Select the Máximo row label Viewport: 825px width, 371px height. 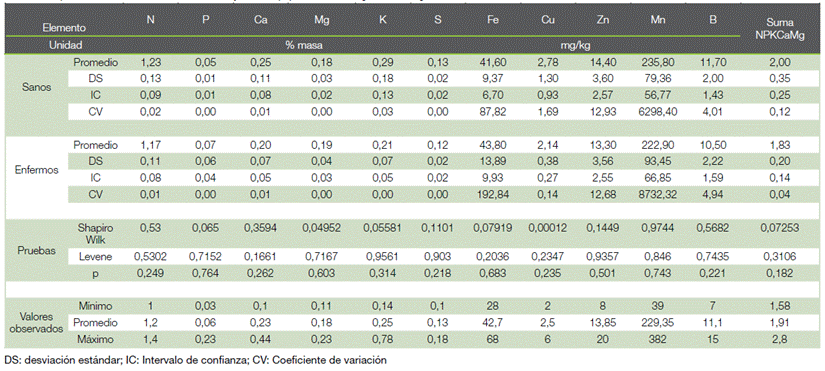[96, 340]
